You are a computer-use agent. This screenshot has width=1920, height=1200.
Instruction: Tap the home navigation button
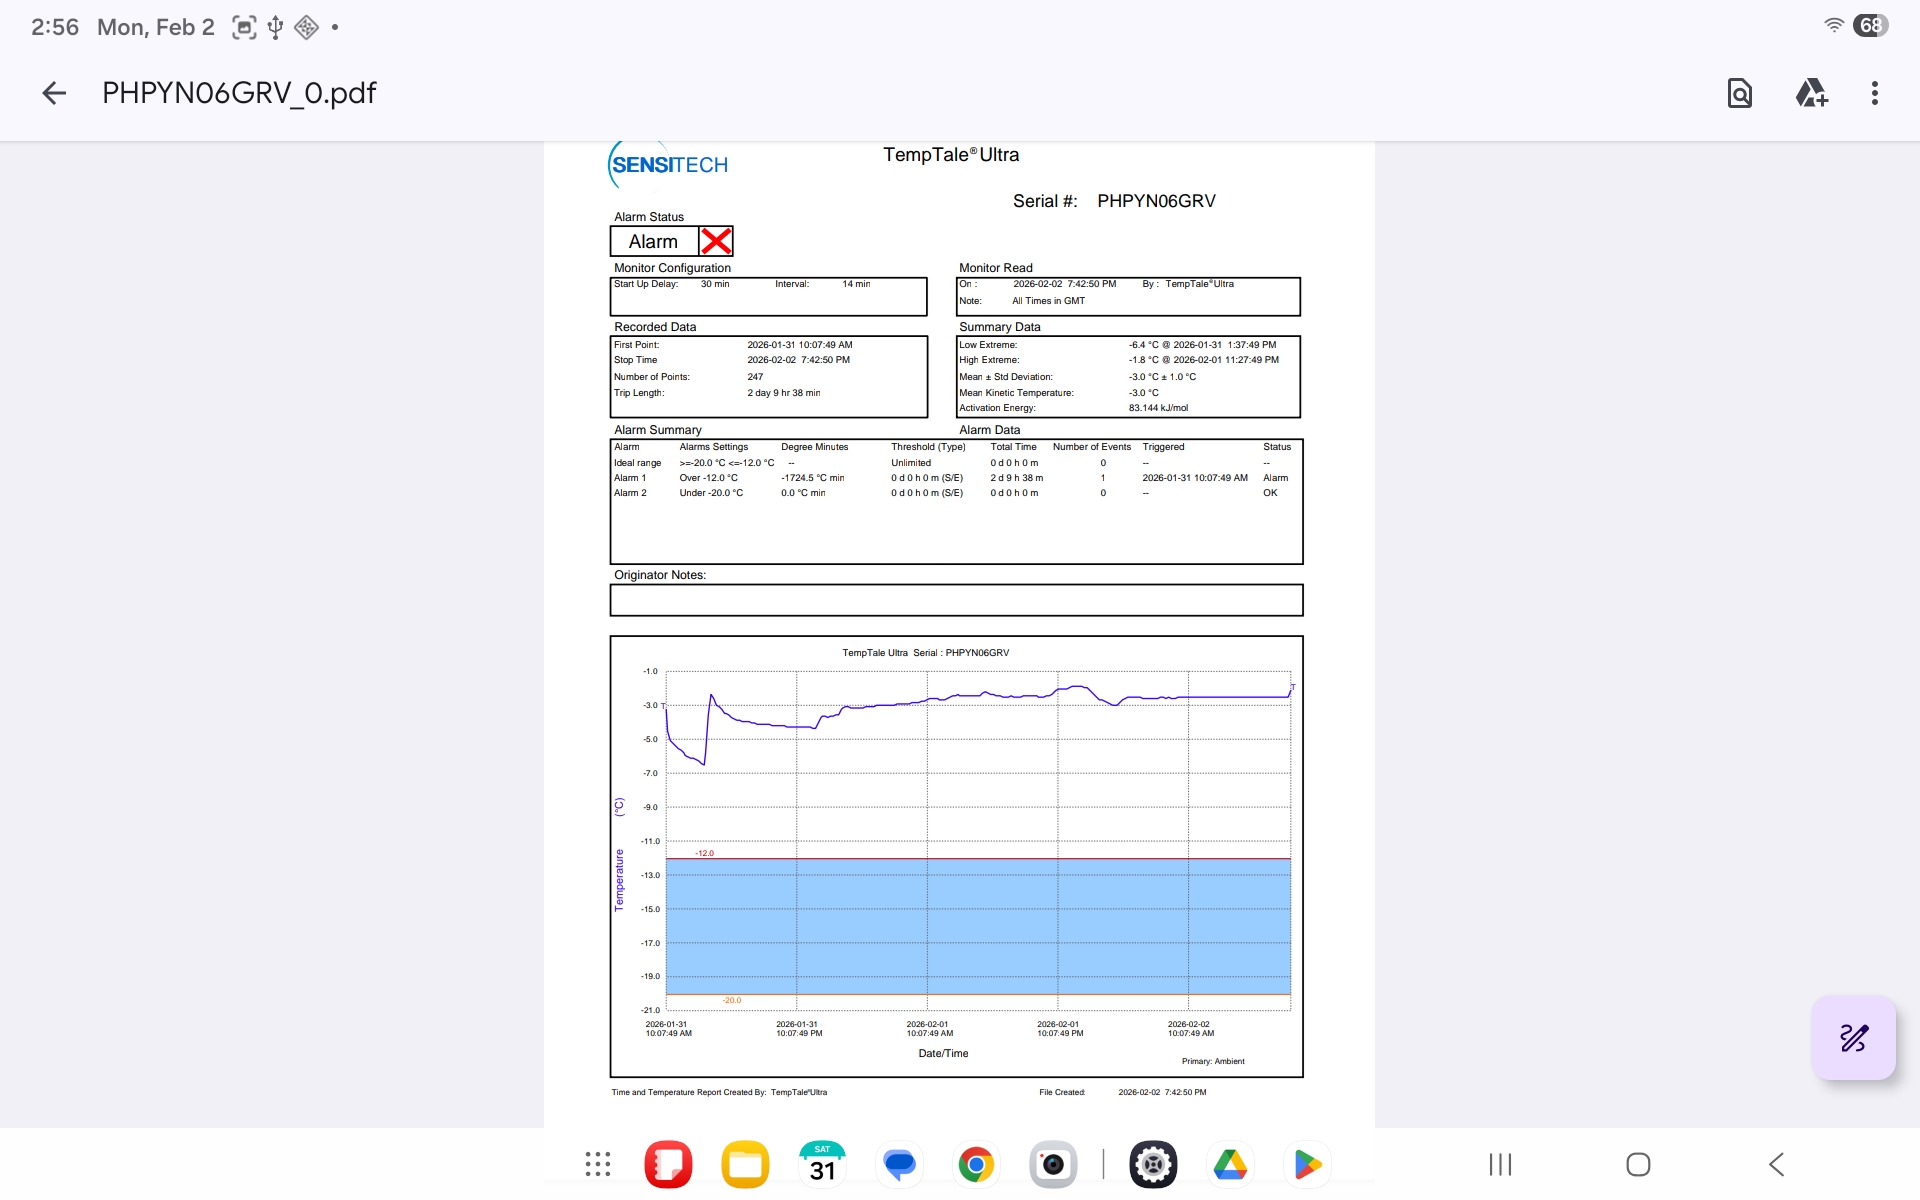[x=1638, y=1164]
